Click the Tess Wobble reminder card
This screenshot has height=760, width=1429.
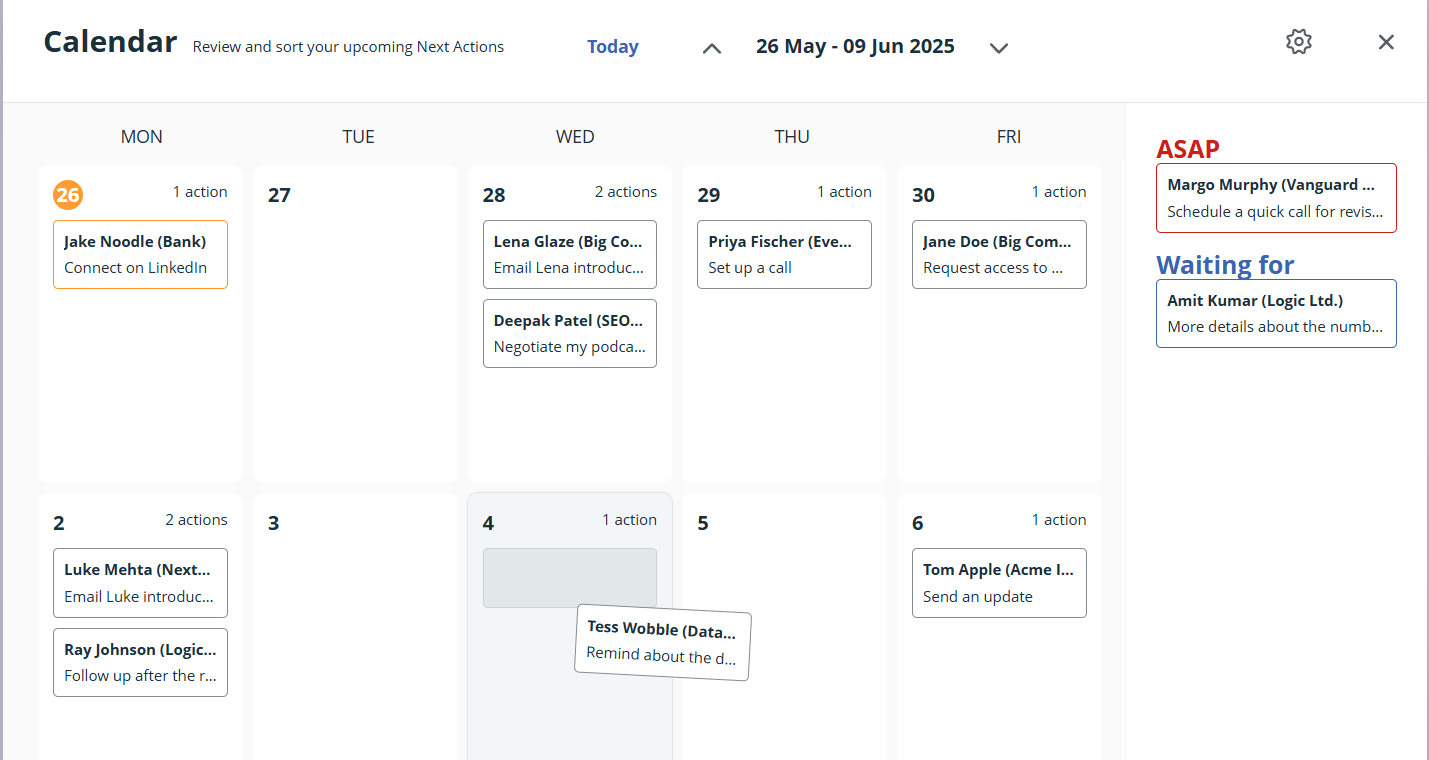662,644
